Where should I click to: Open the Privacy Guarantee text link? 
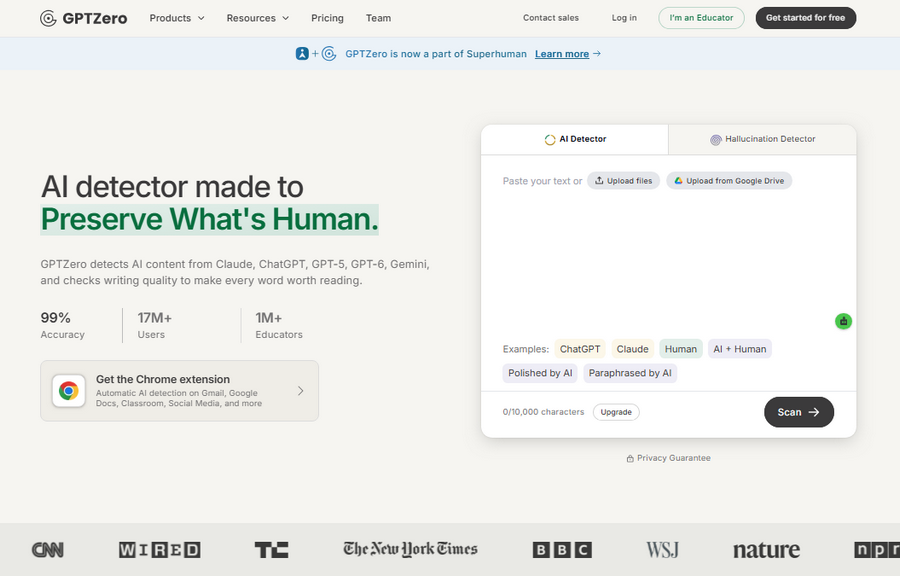(x=674, y=458)
